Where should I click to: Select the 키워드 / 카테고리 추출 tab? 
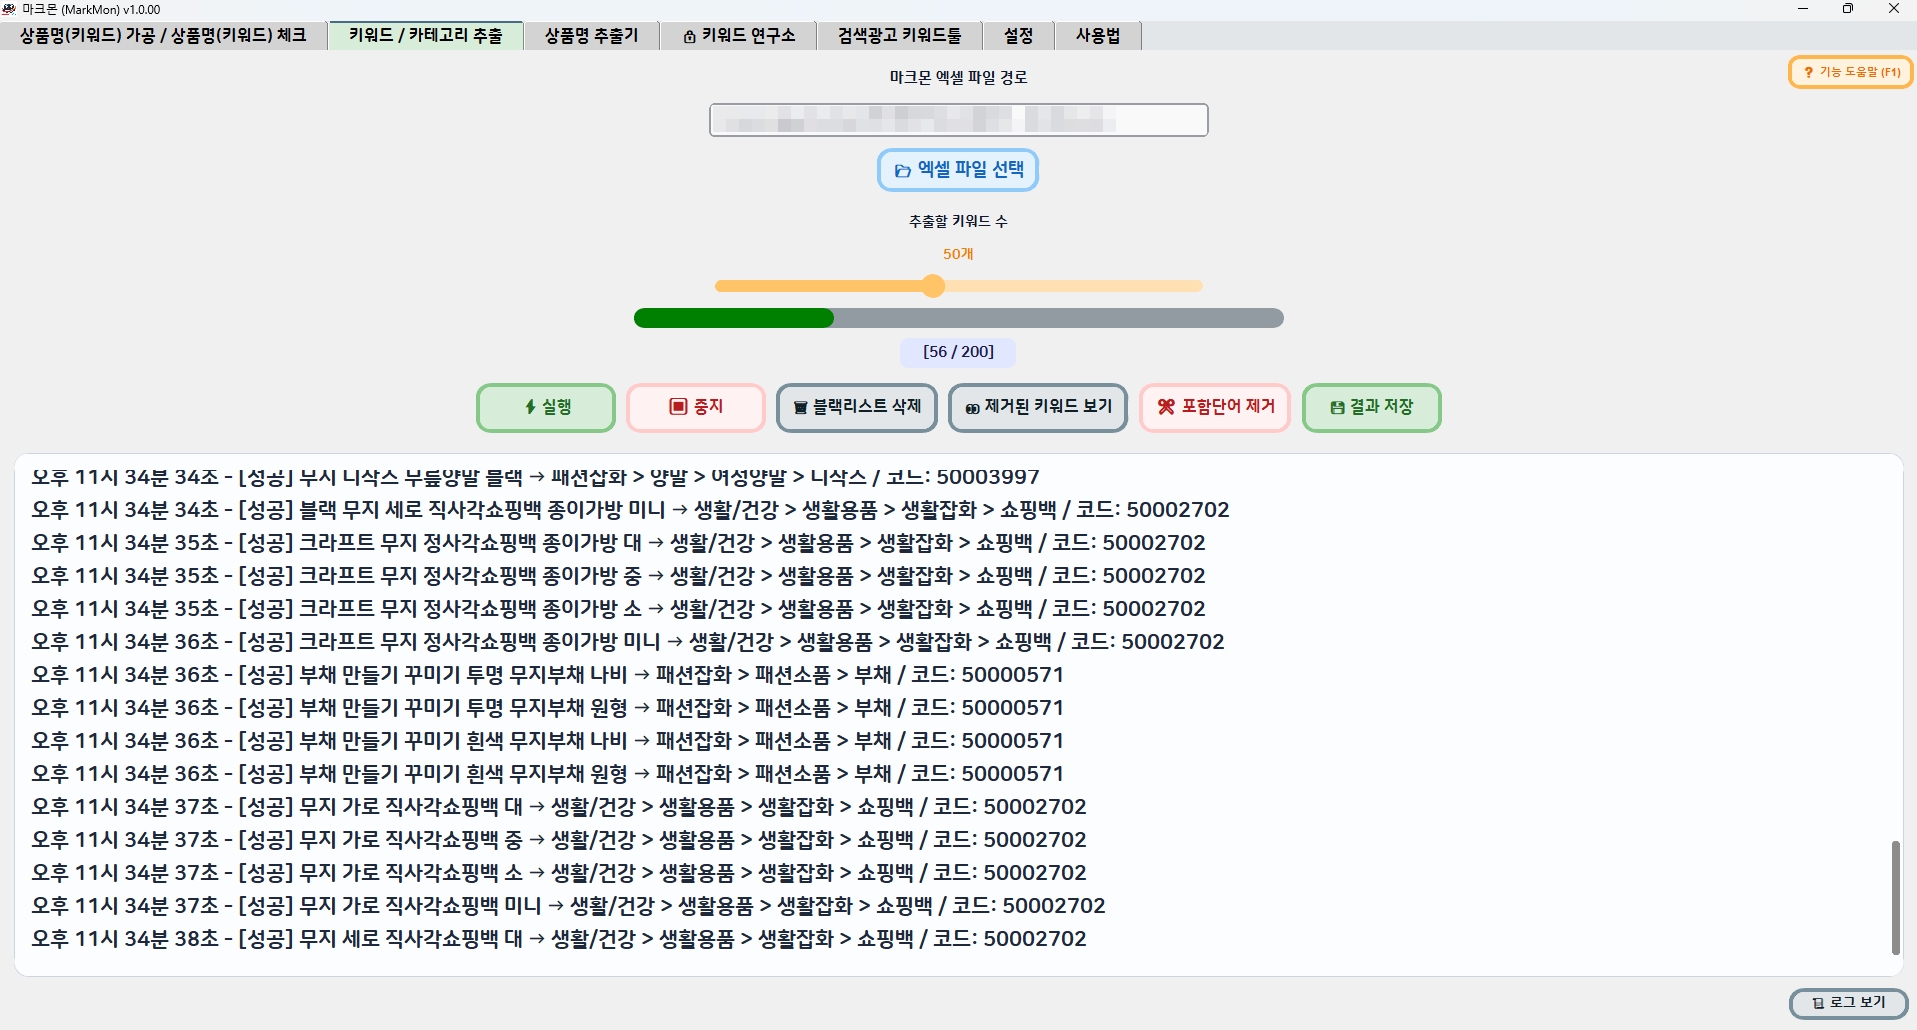[425, 36]
